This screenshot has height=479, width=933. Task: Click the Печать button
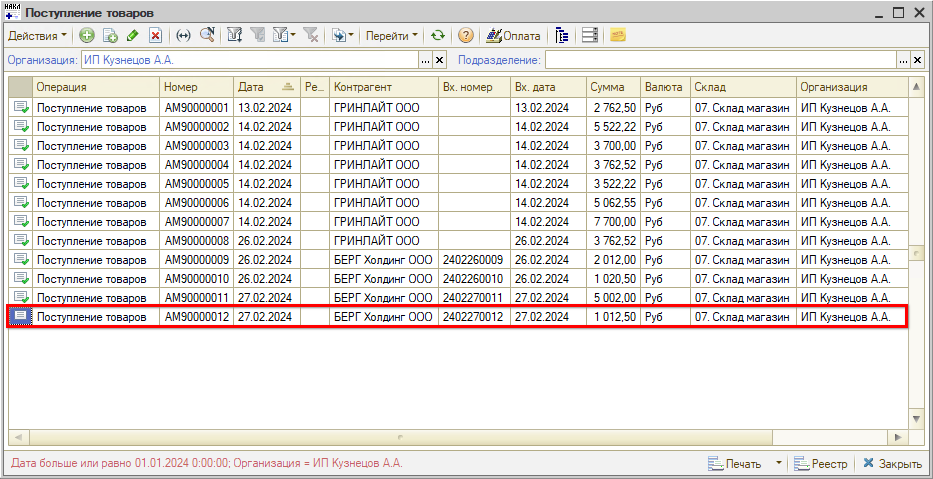[x=735, y=464]
